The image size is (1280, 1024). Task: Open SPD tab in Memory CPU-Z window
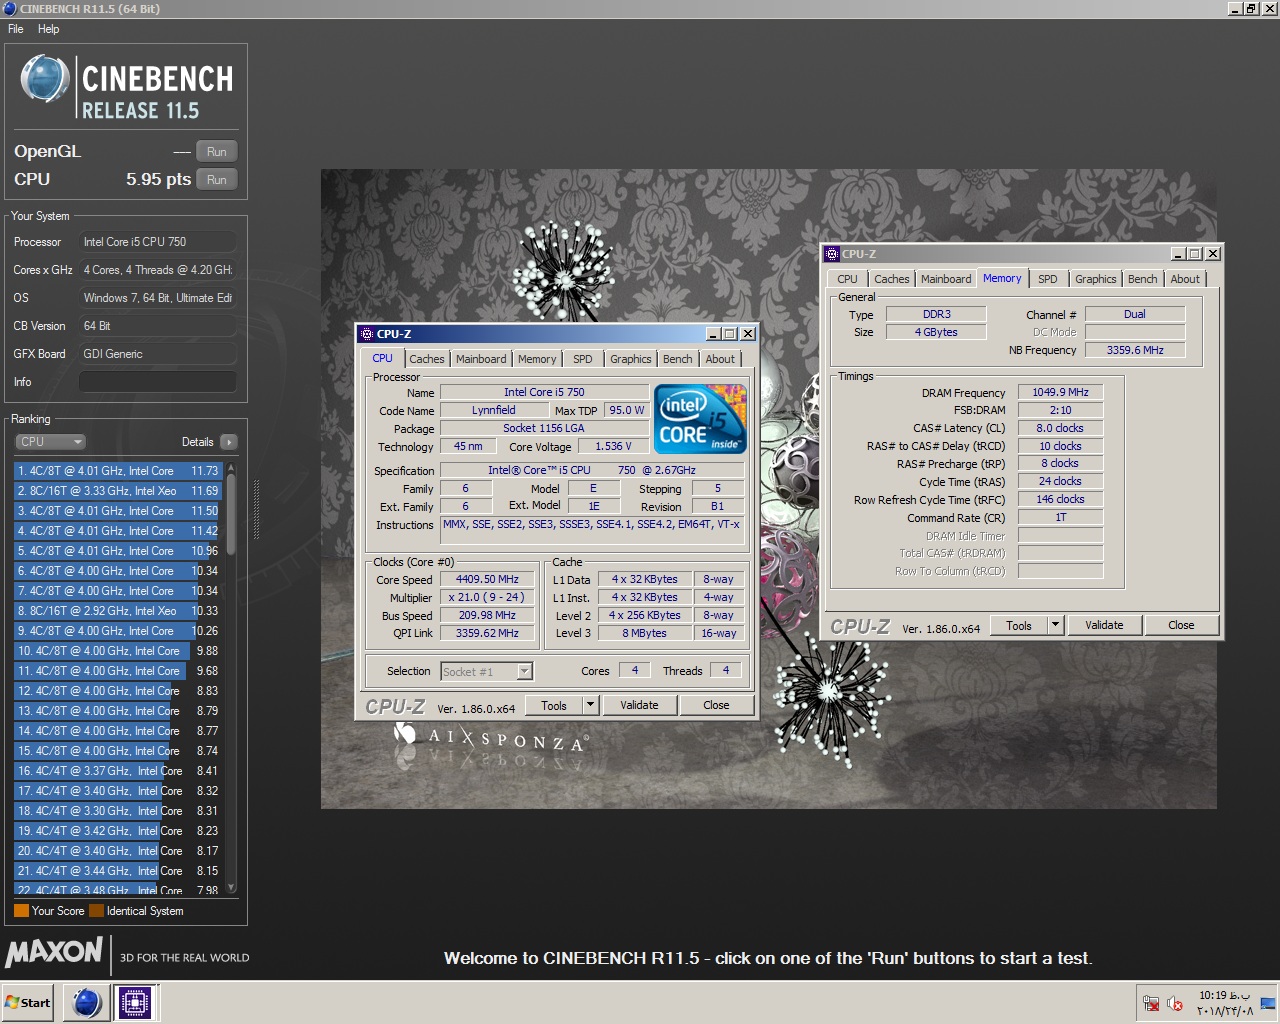tap(1048, 279)
